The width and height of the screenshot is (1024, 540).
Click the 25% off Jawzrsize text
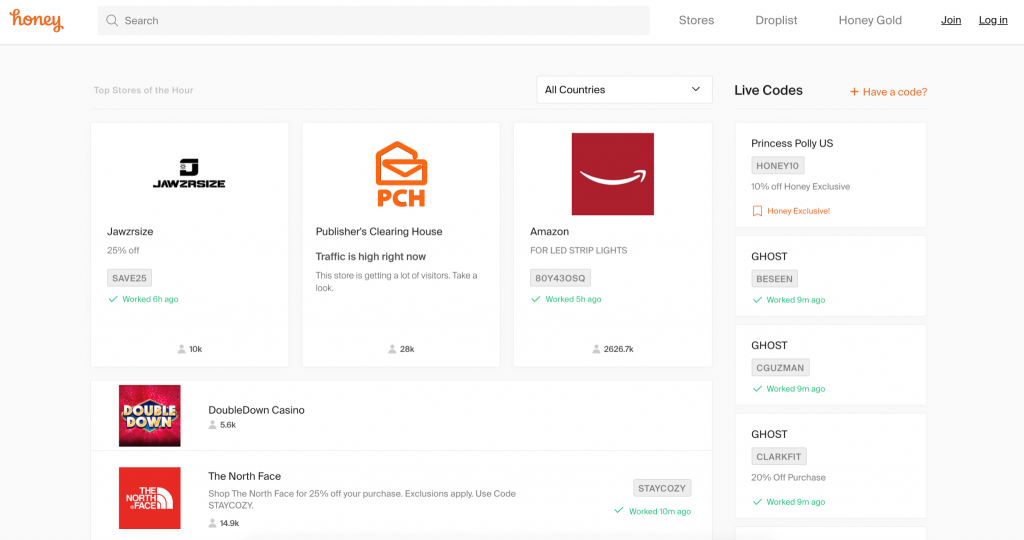point(123,250)
